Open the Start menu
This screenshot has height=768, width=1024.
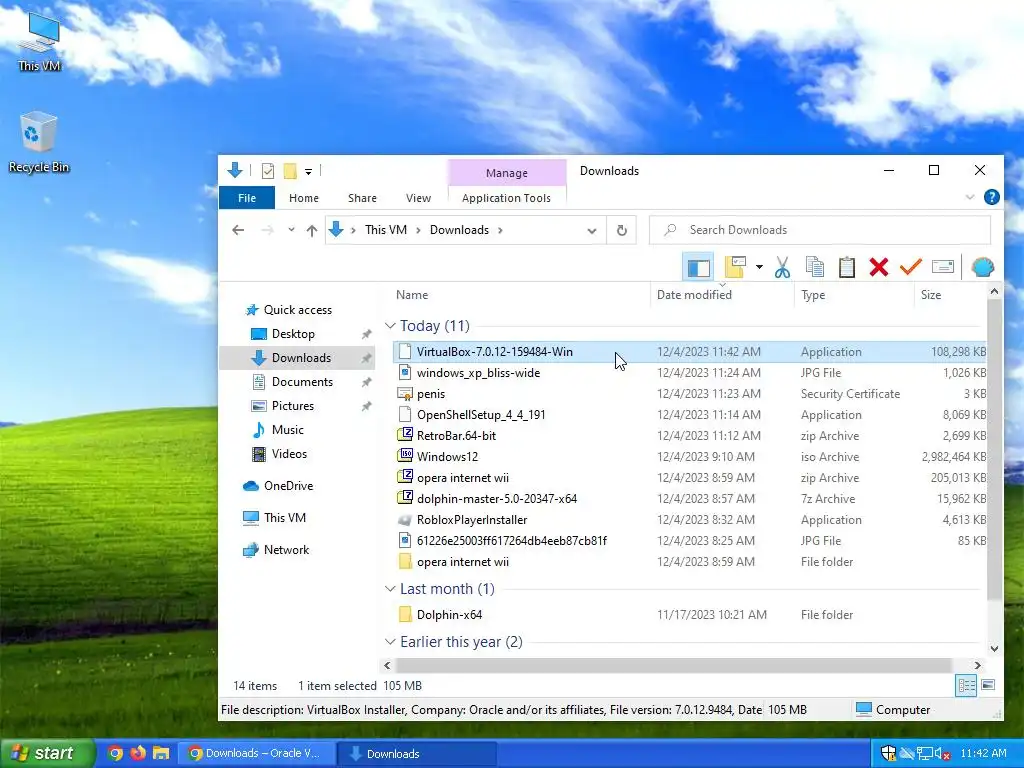tap(46, 753)
